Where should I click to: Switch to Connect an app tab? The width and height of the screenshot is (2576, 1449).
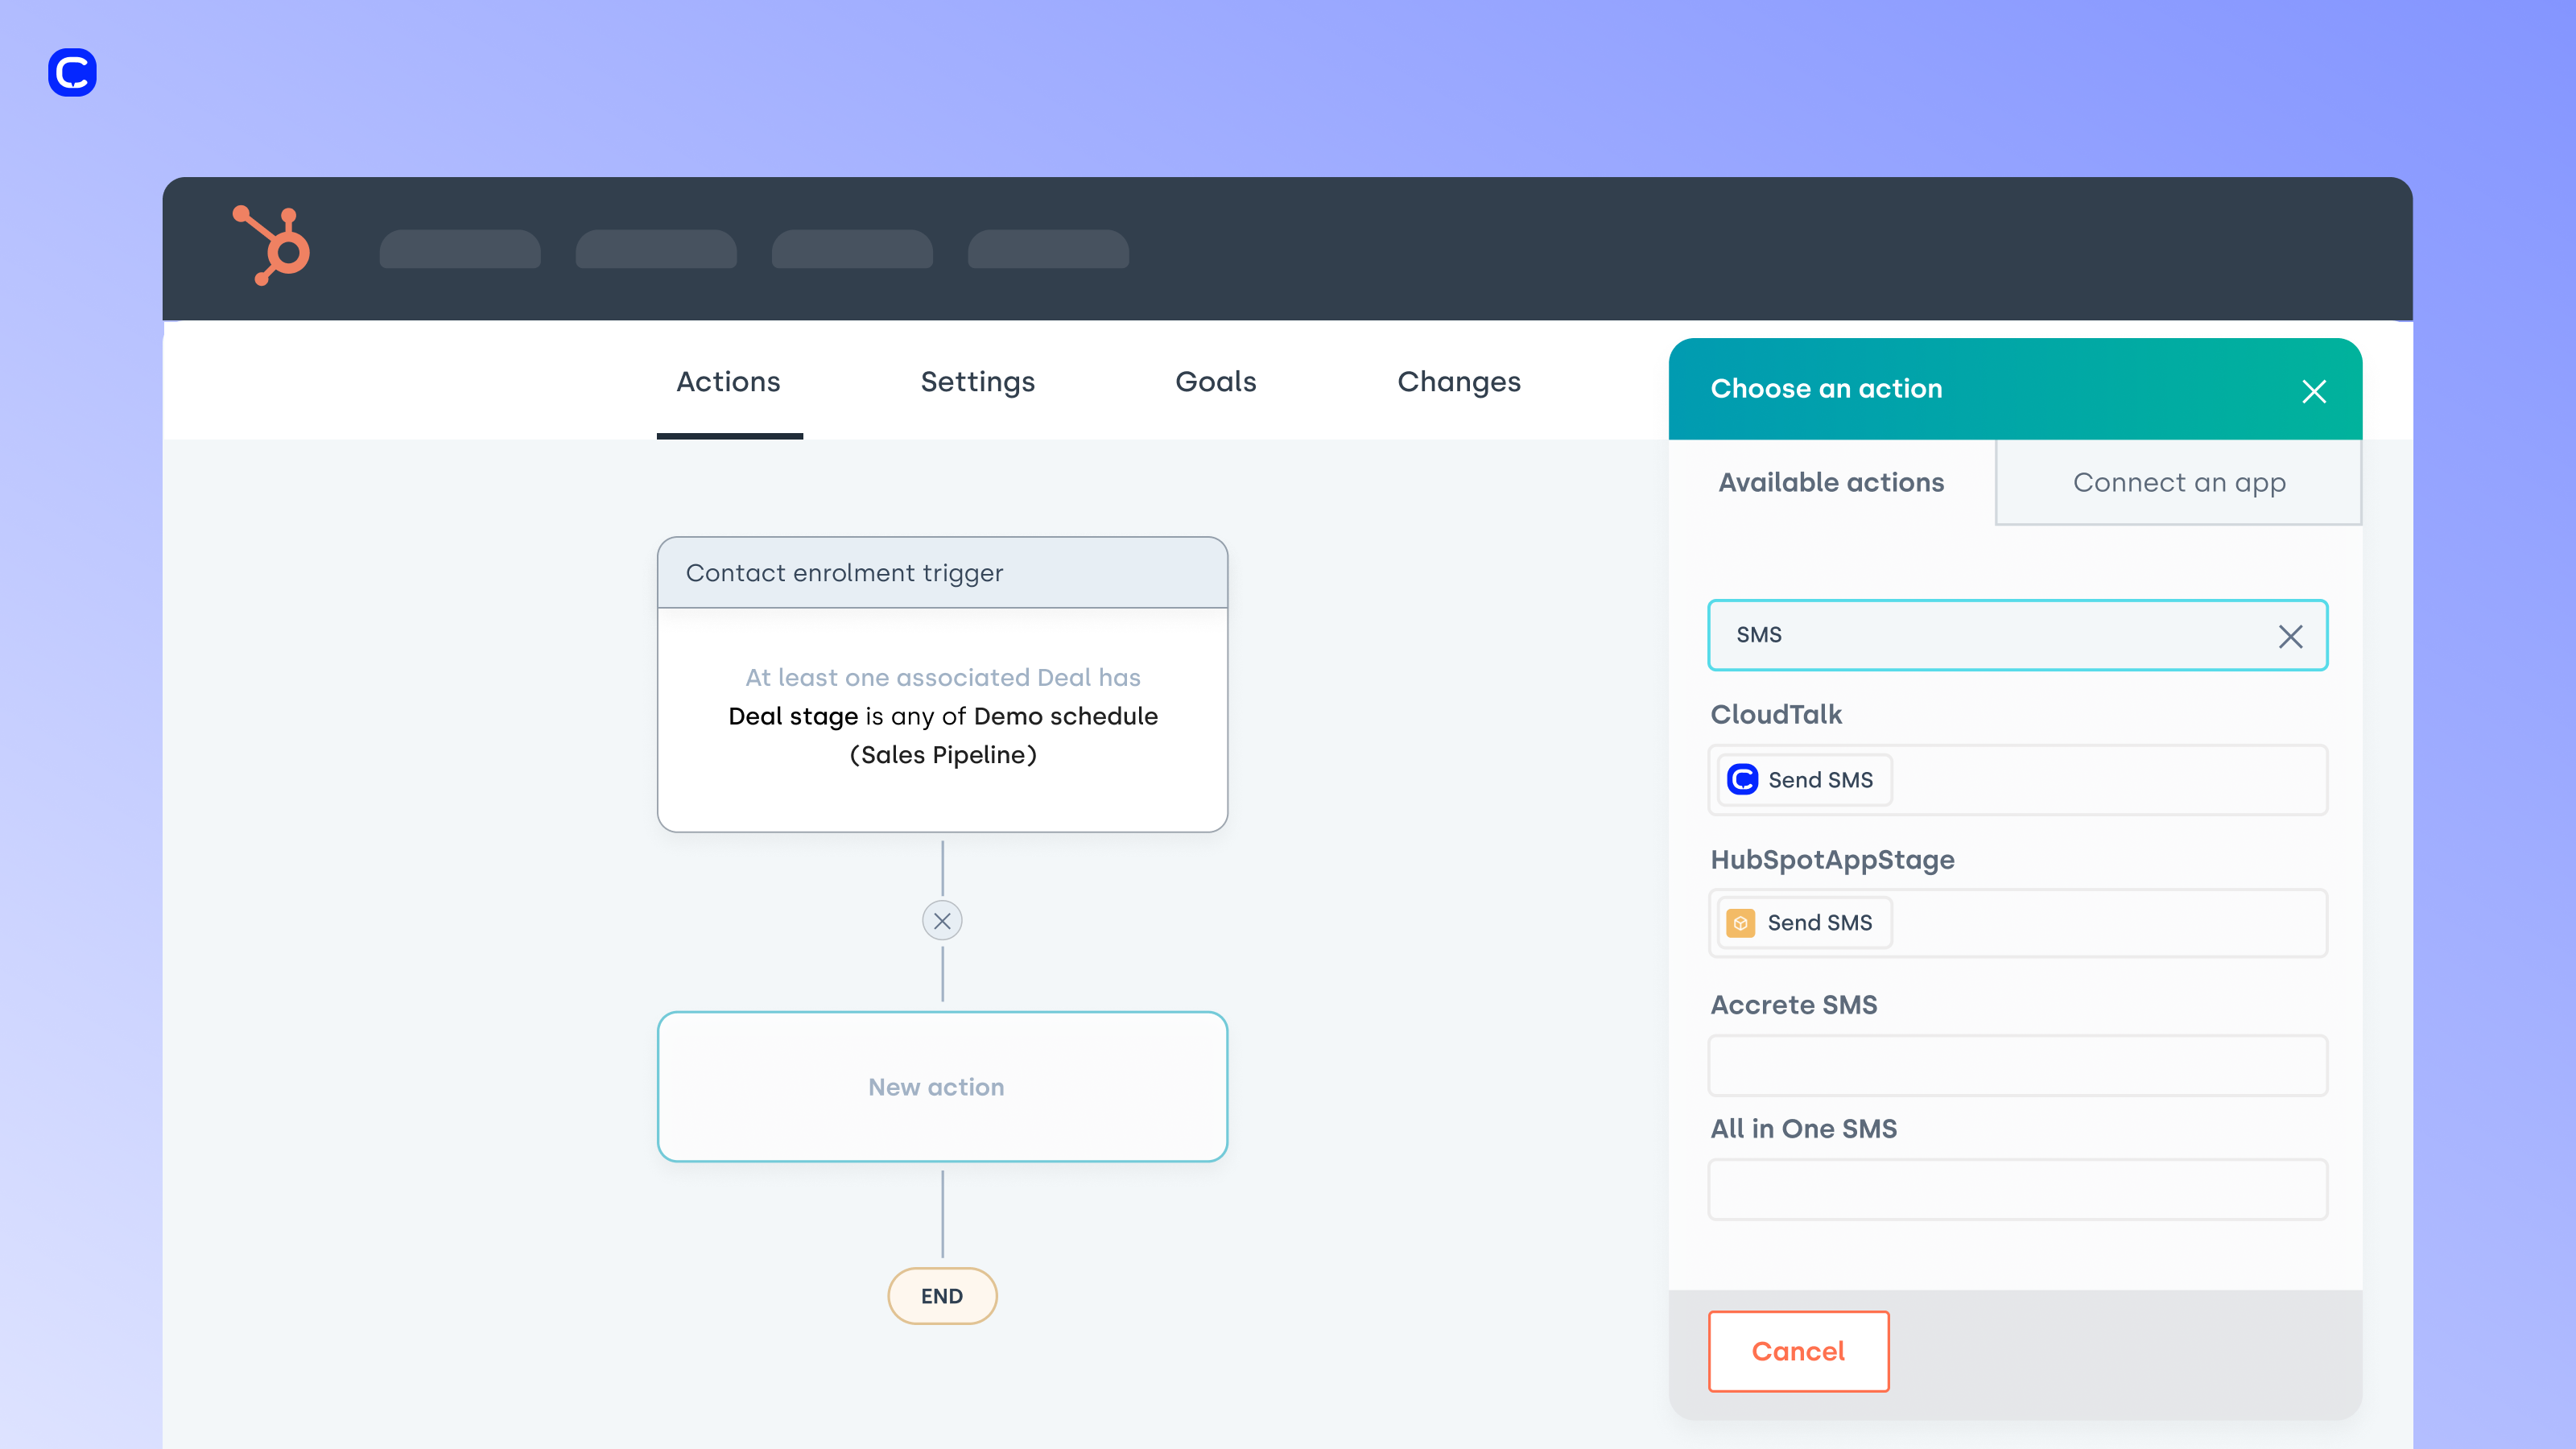coord(2178,483)
